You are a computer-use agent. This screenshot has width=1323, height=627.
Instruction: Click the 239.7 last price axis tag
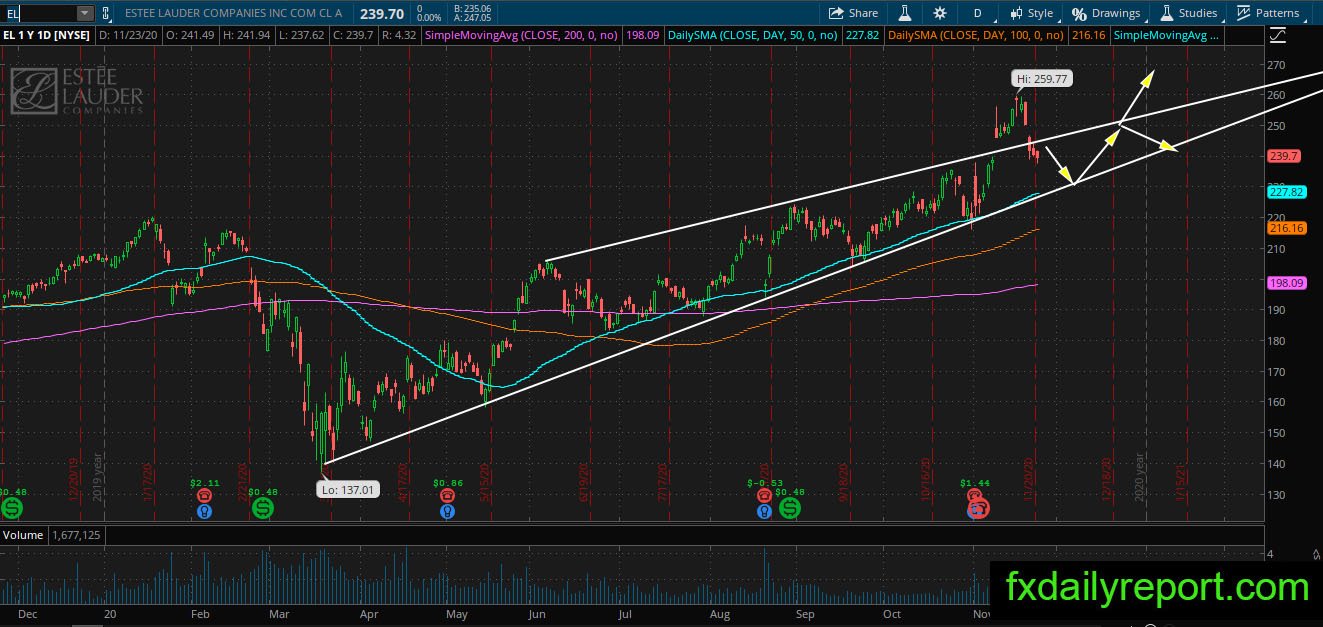(1282, 156)
